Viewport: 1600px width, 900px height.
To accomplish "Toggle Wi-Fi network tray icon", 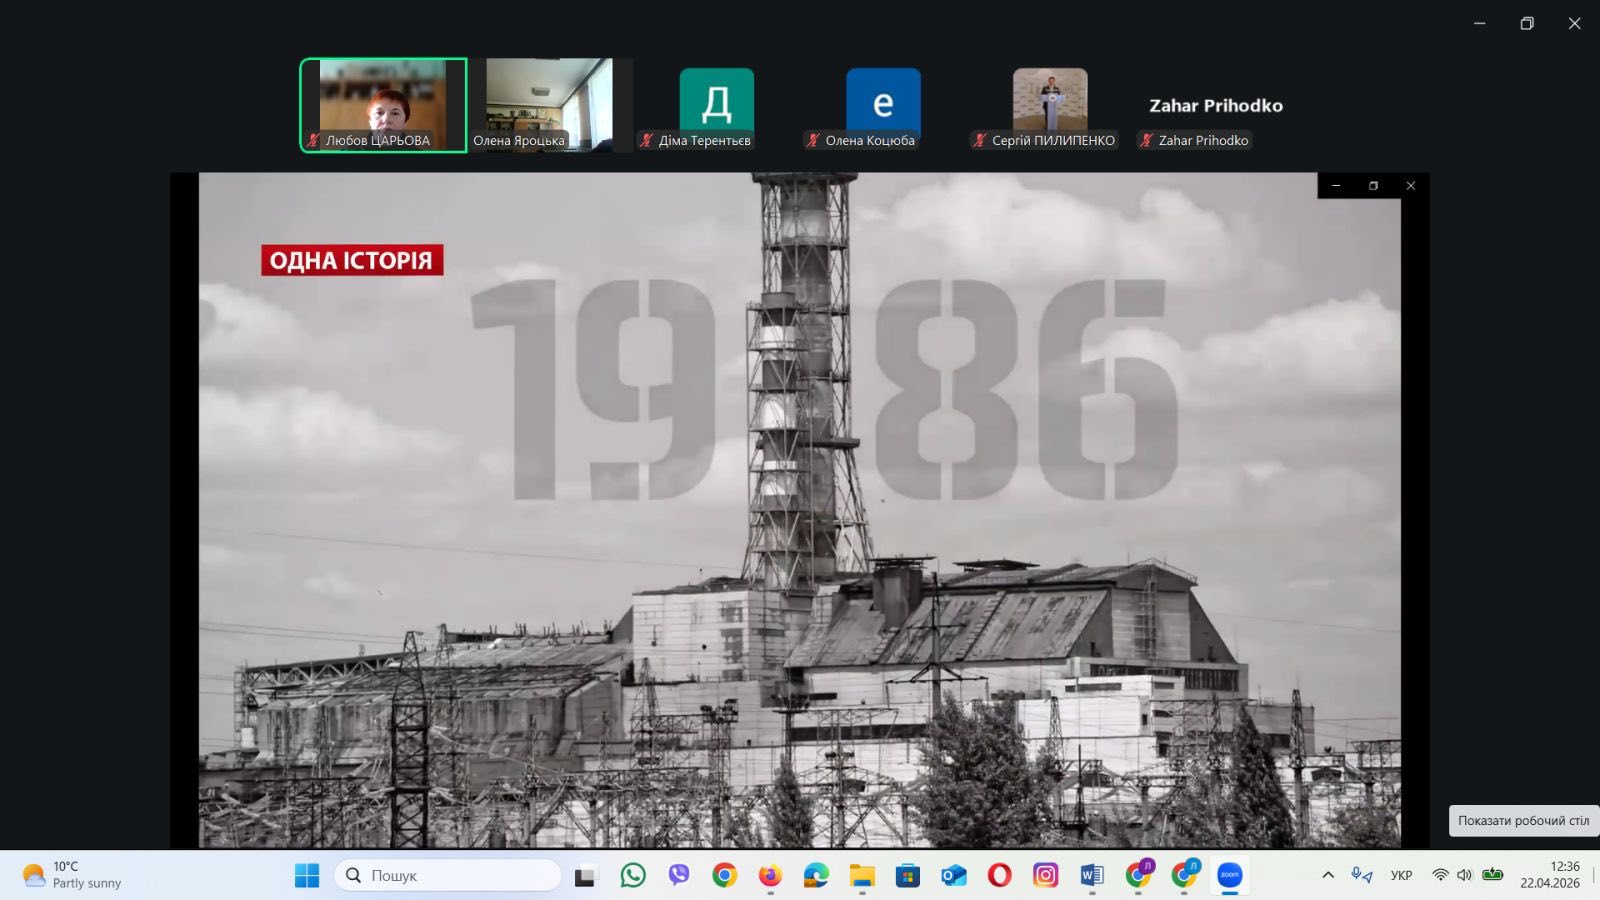I will point(1440,875).
